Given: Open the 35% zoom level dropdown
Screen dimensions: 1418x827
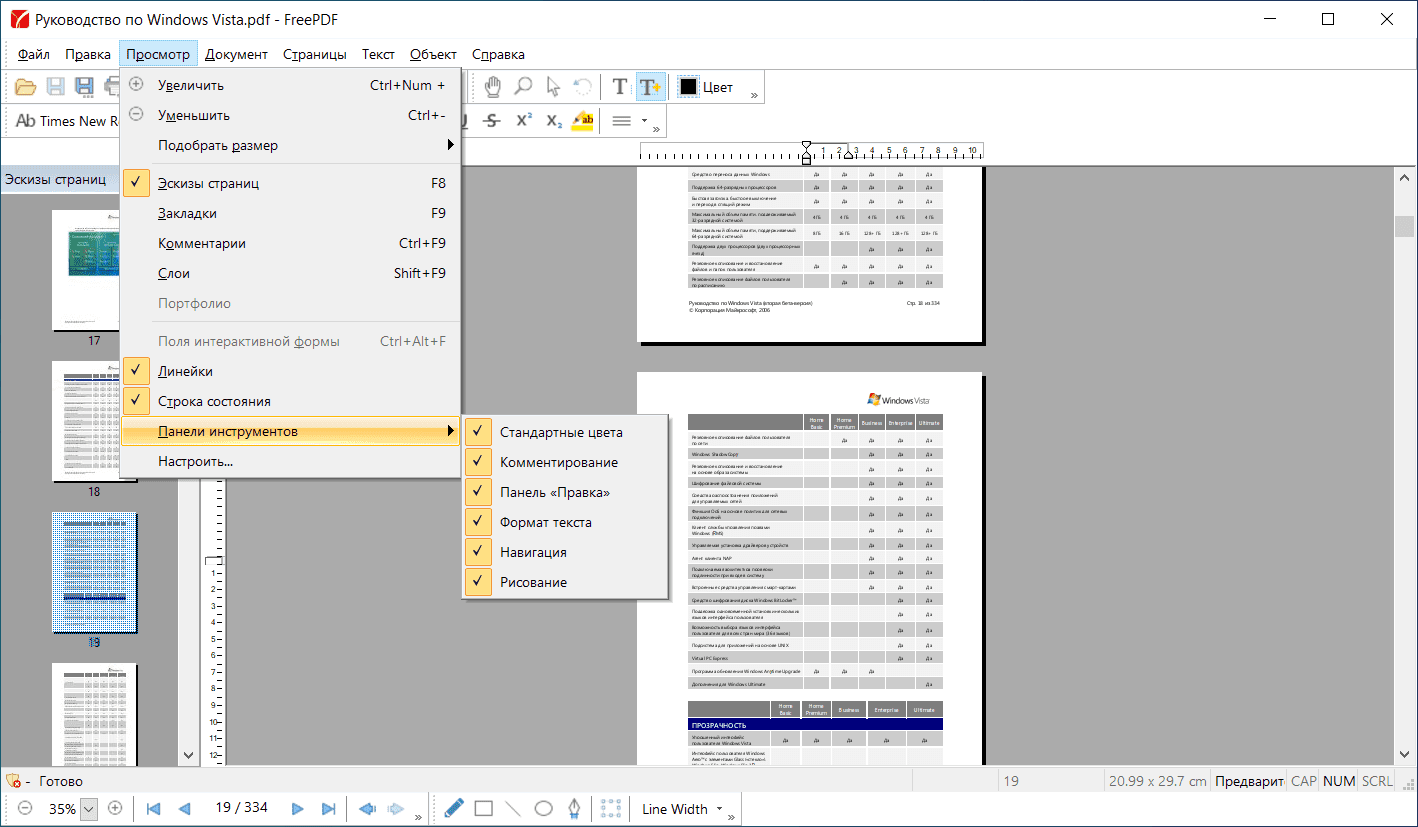Looking at the screenshot, I should (88, 809).
